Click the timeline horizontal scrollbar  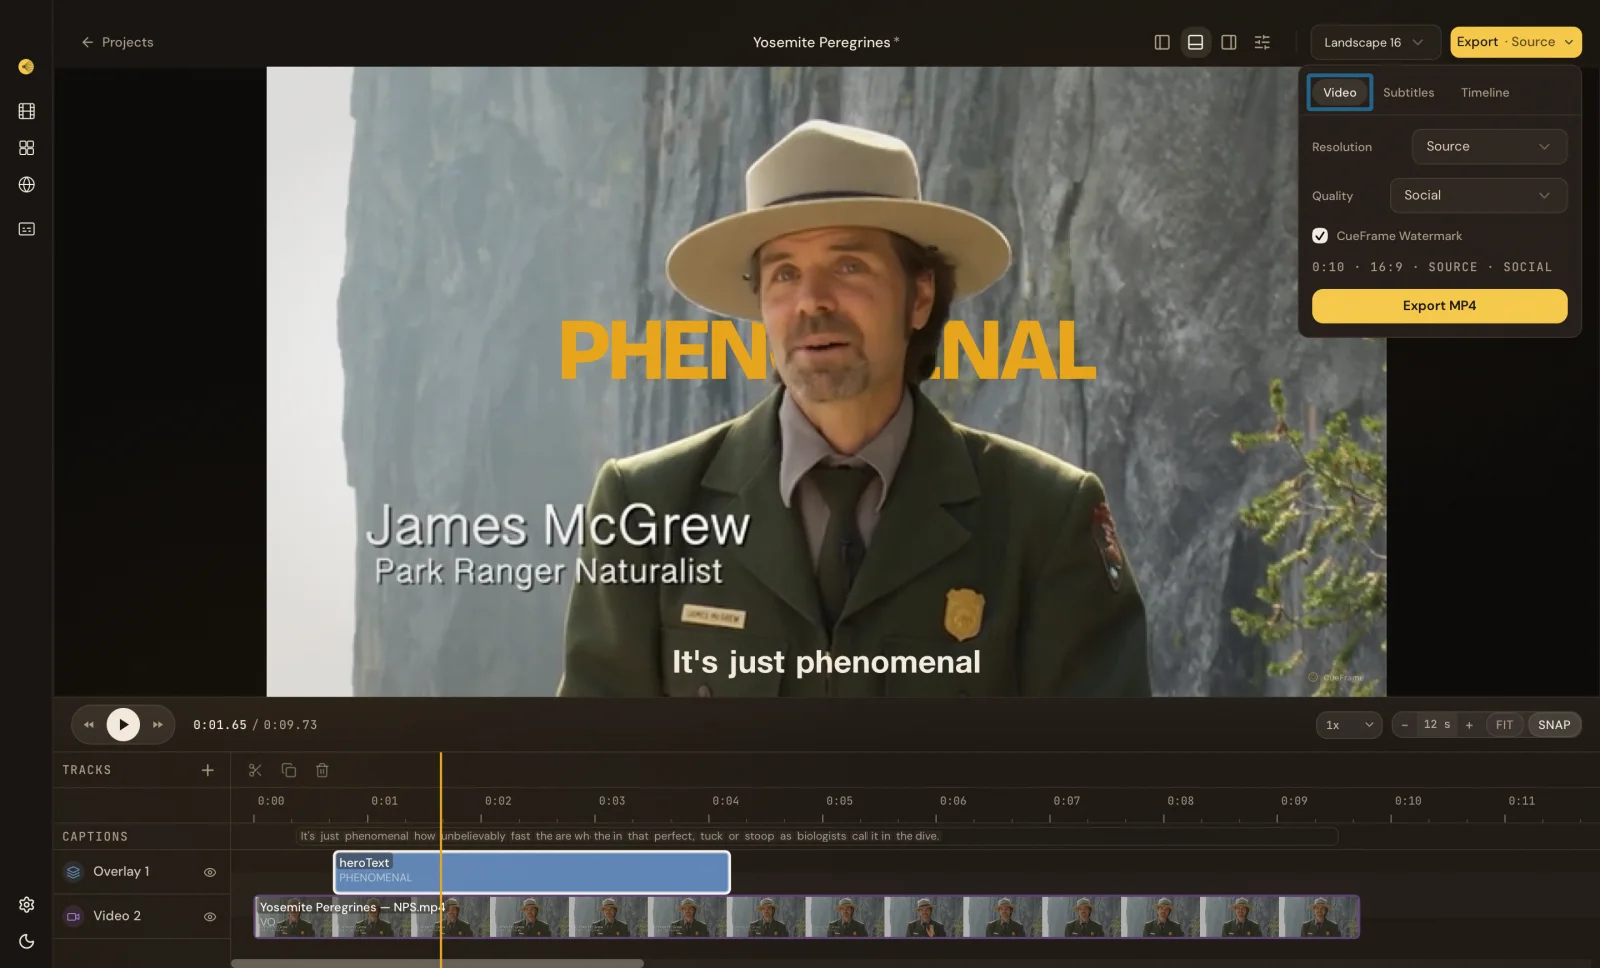437,963
